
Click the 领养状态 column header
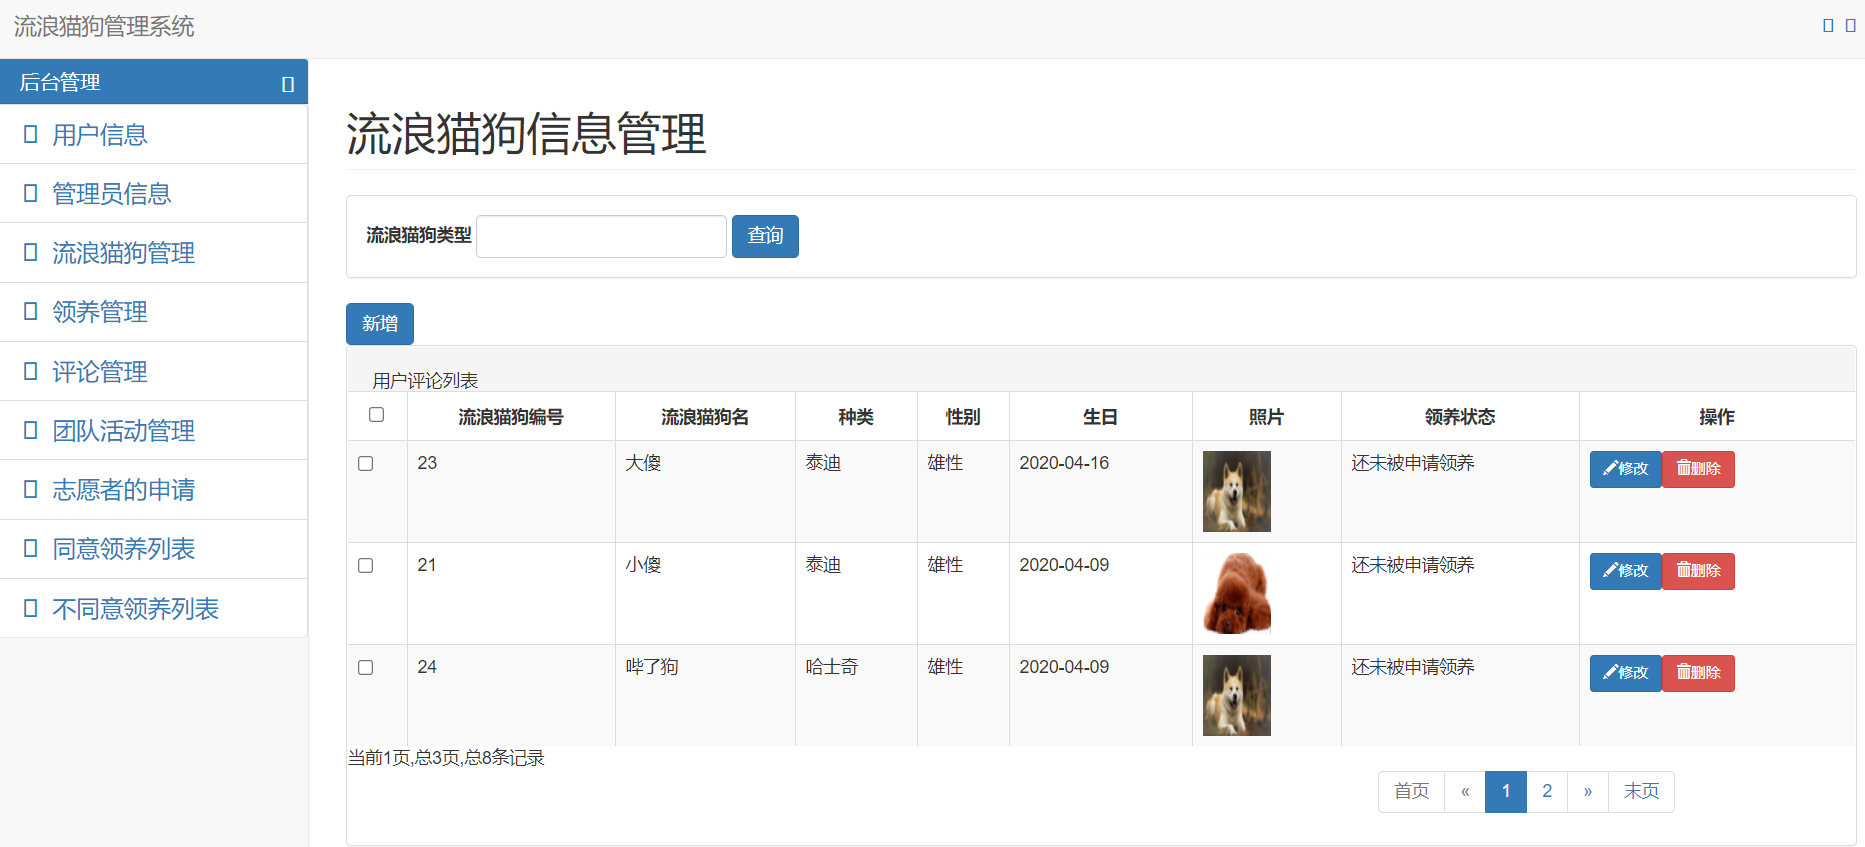1460,417
